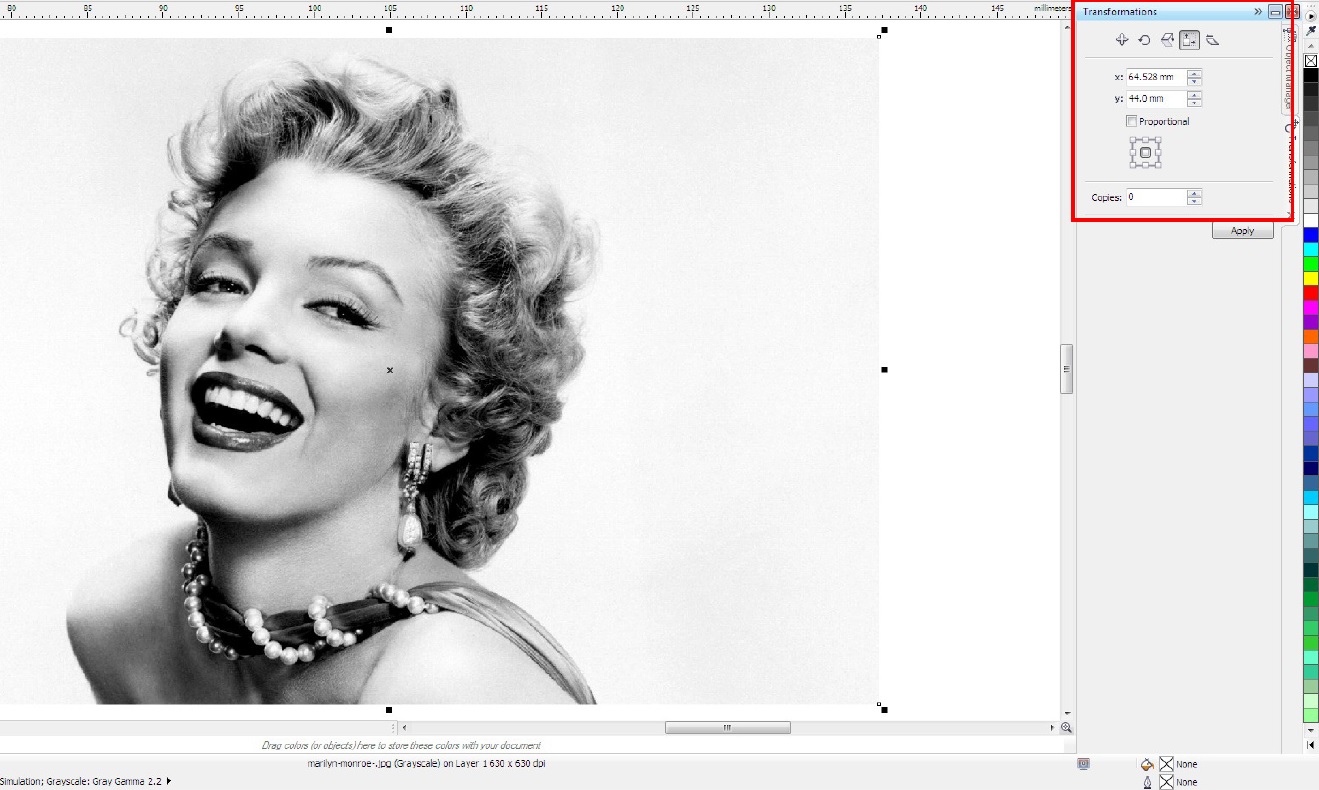Click the fill bucket icon in status bar
The height and width of the screenshot is (790, 1319).
(x=1147, y=764)
